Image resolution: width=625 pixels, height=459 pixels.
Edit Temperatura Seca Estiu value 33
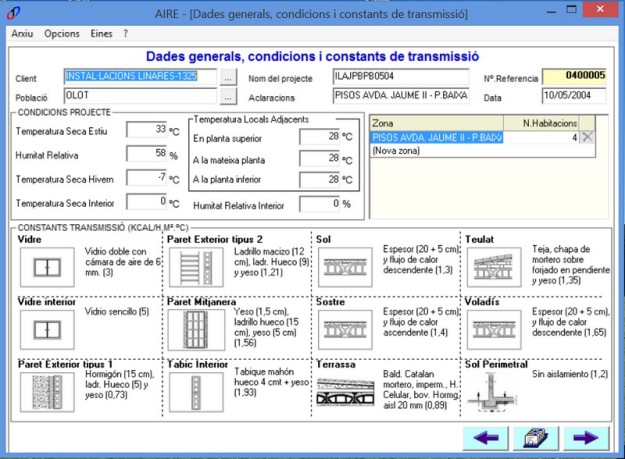[147, 130]
